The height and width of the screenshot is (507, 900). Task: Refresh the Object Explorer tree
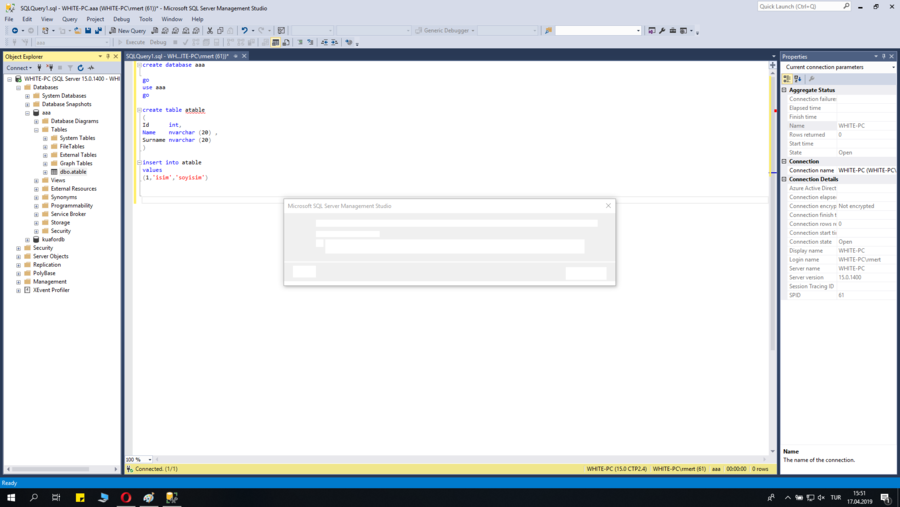tap(80, 68)
